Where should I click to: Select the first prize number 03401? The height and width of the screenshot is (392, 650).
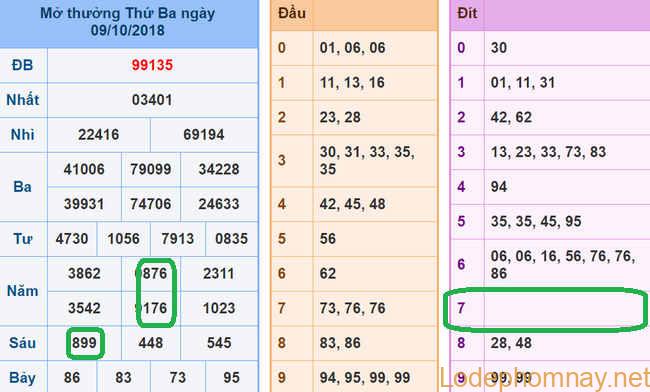pyautogui.click(x=152, y=100)
